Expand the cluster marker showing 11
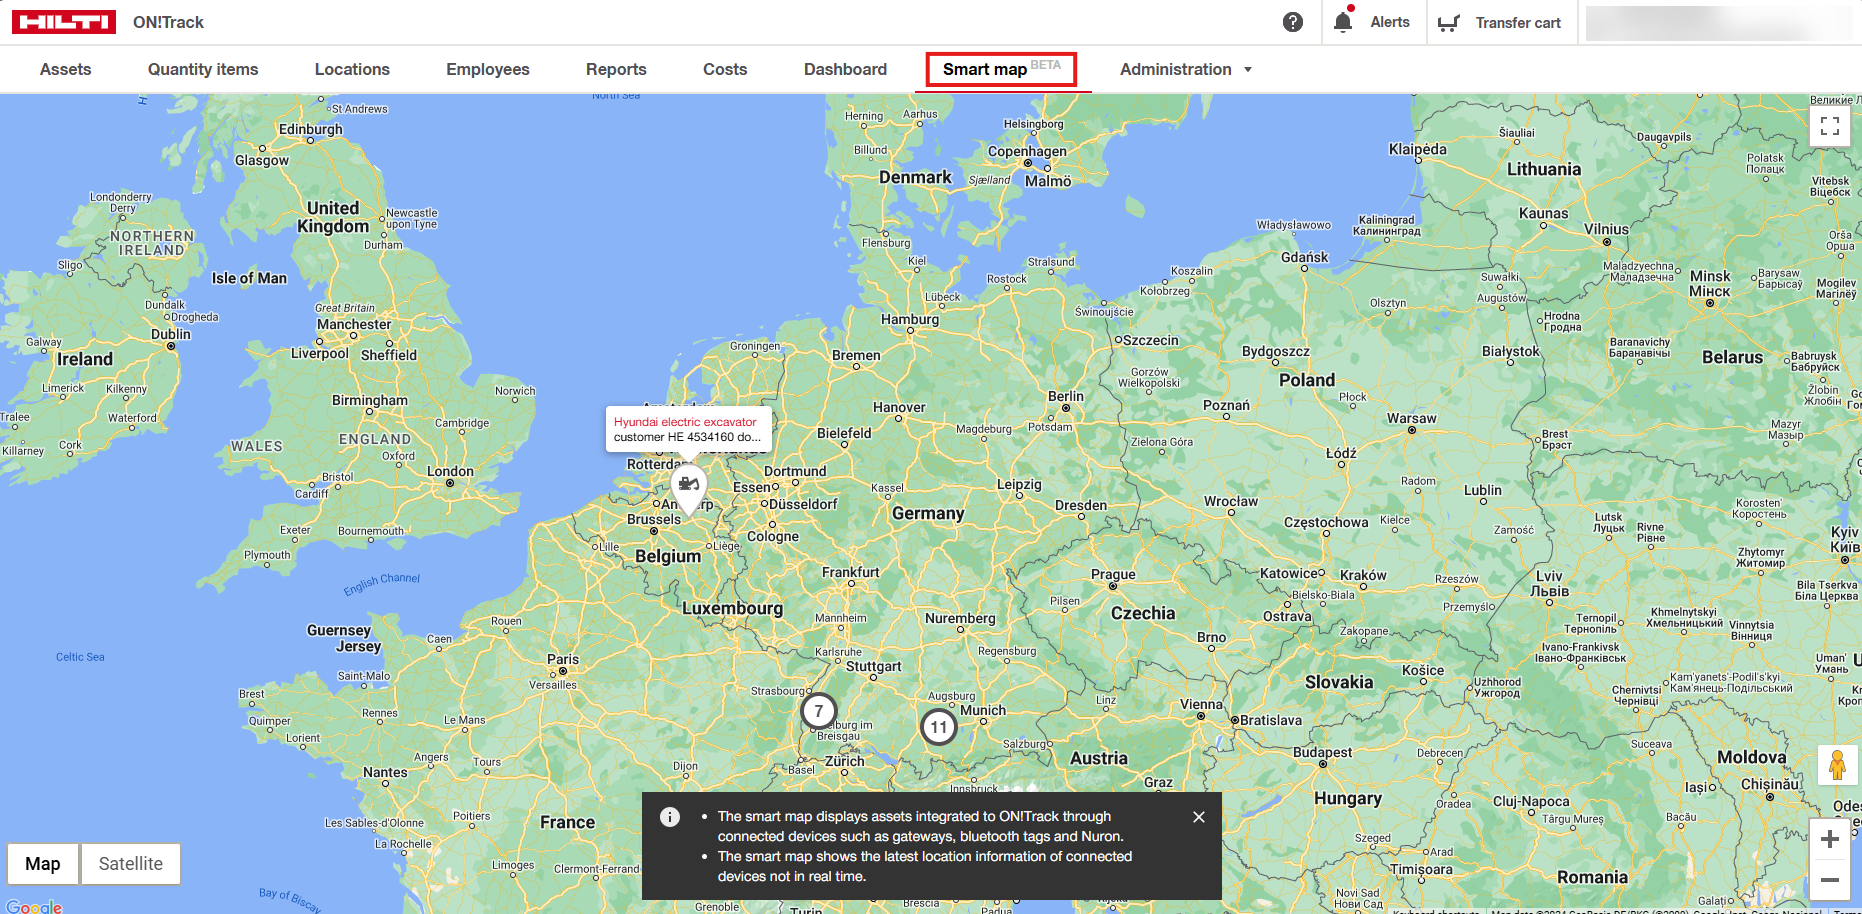 [938, 727]
